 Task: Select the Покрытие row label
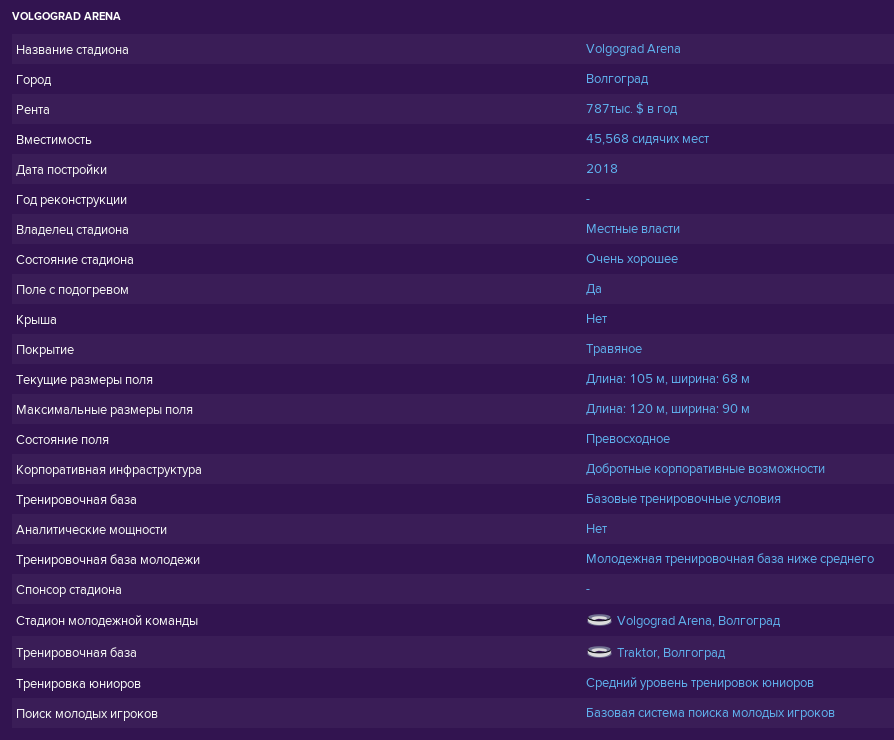(x=45, y=349)
